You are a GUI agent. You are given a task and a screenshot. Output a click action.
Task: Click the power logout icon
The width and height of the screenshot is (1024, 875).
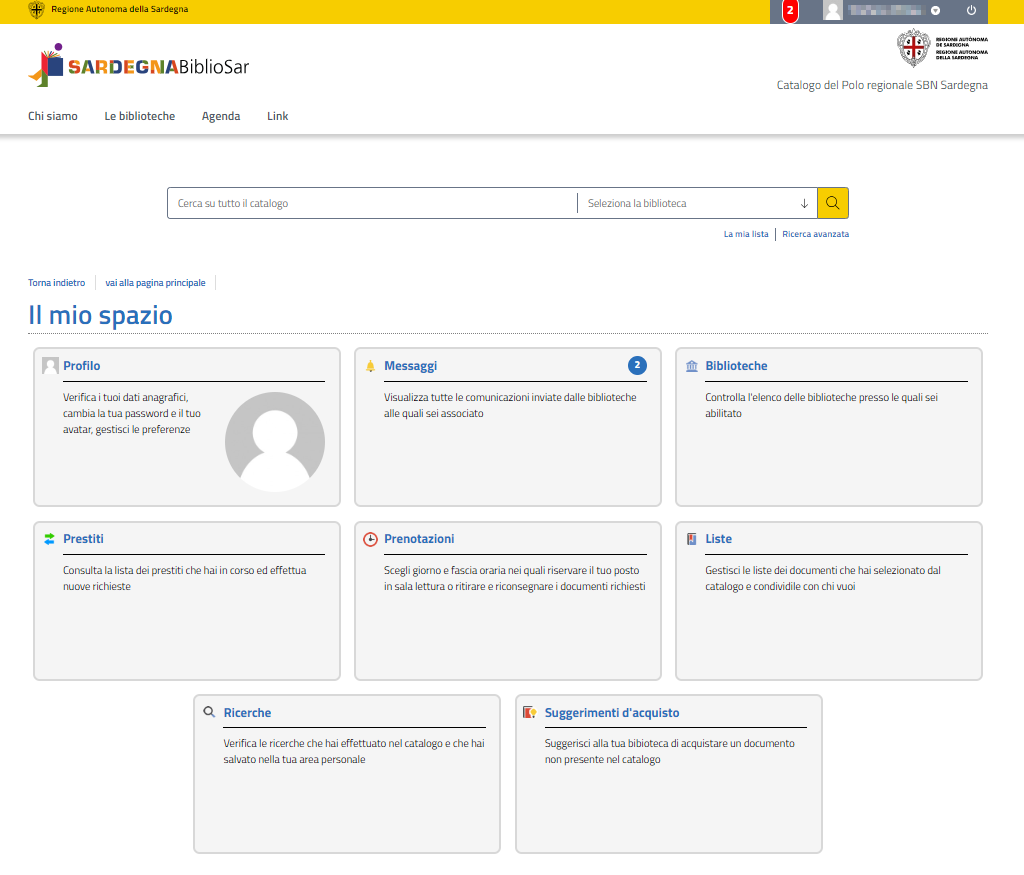click(970, 11)
